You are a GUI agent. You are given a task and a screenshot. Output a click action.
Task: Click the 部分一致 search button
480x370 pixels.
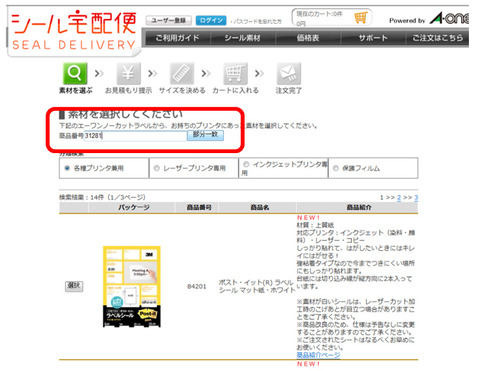[205, 135]
